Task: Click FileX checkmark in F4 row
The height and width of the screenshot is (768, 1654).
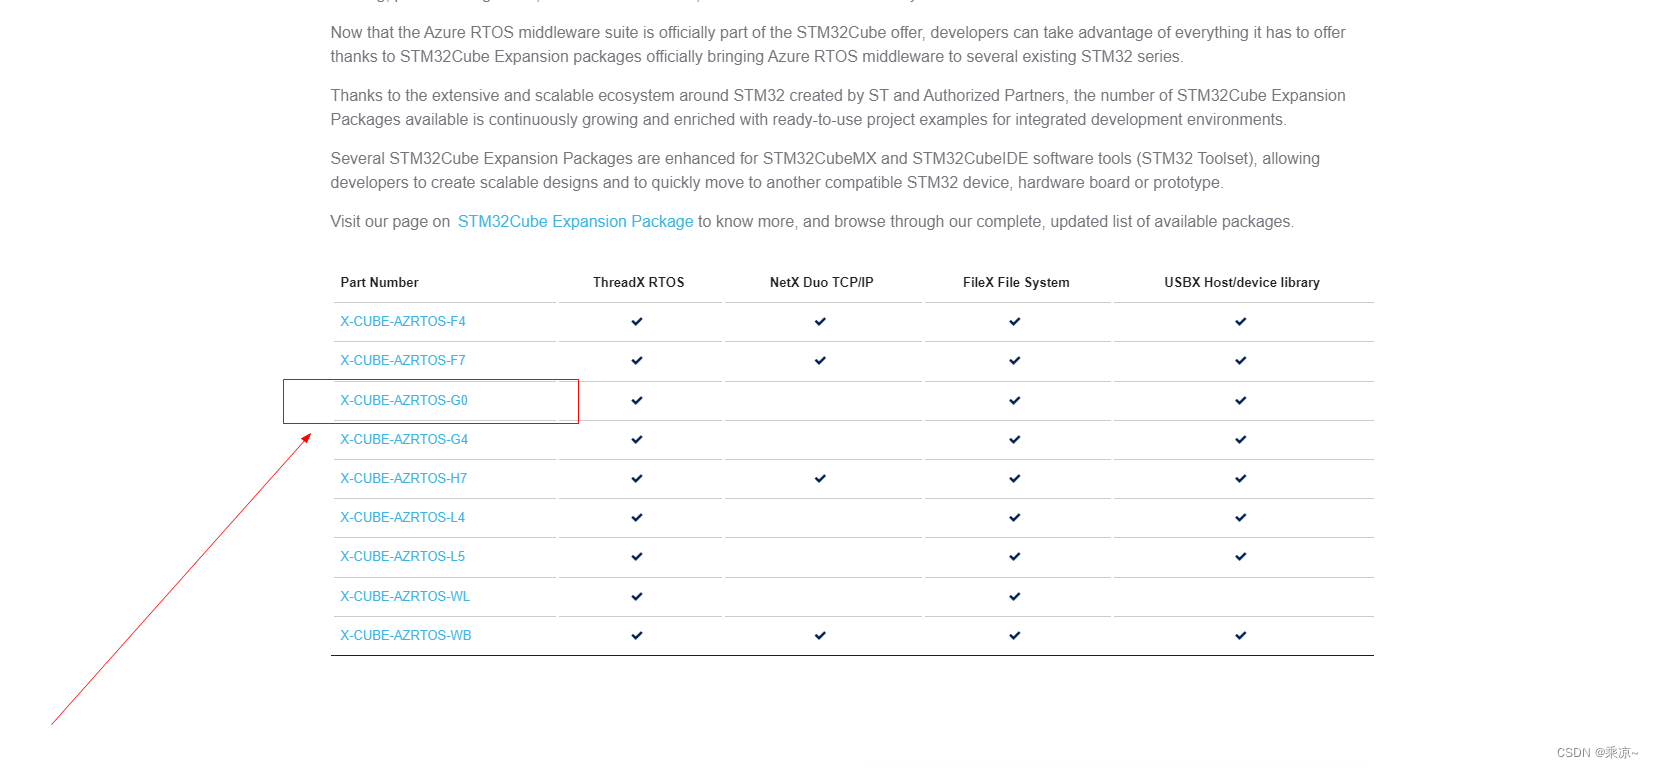Action: (1015, 321)
